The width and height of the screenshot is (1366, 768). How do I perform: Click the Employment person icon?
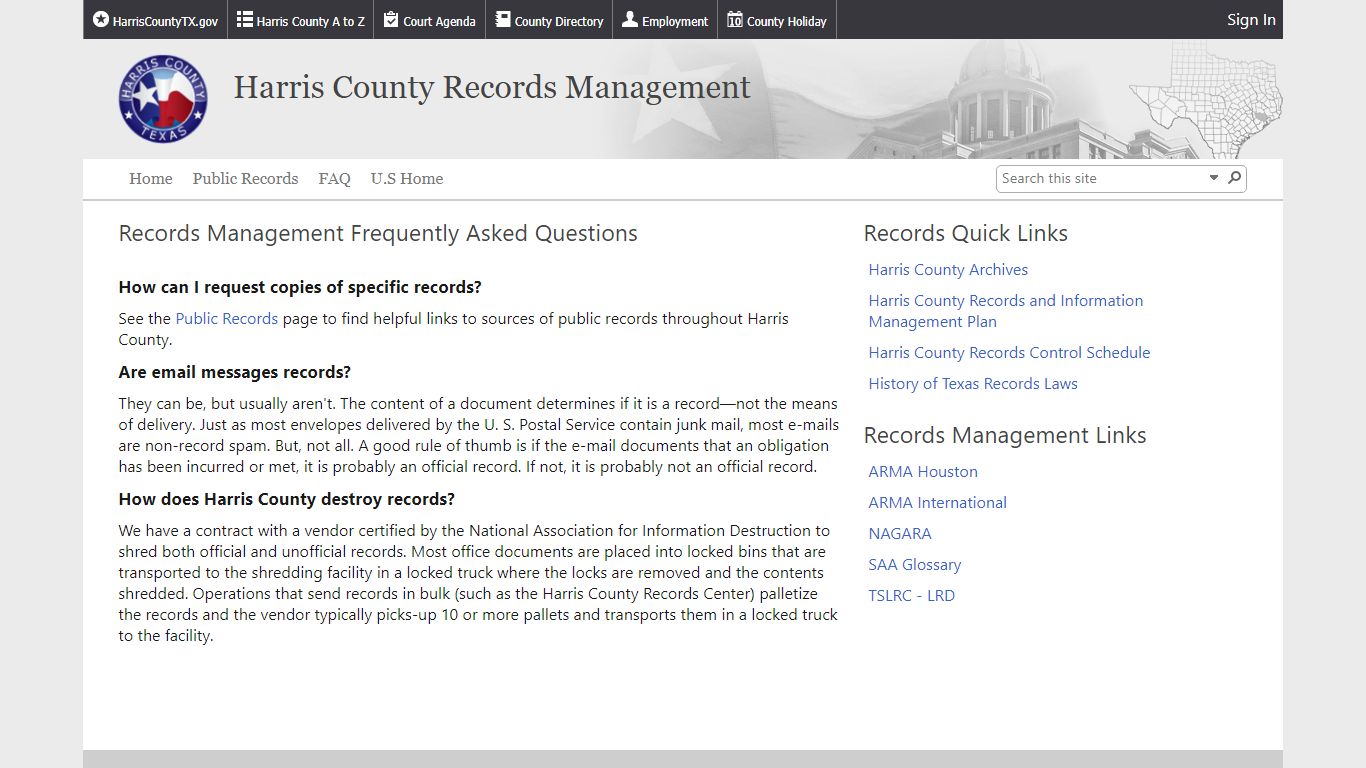coord(630,20)
